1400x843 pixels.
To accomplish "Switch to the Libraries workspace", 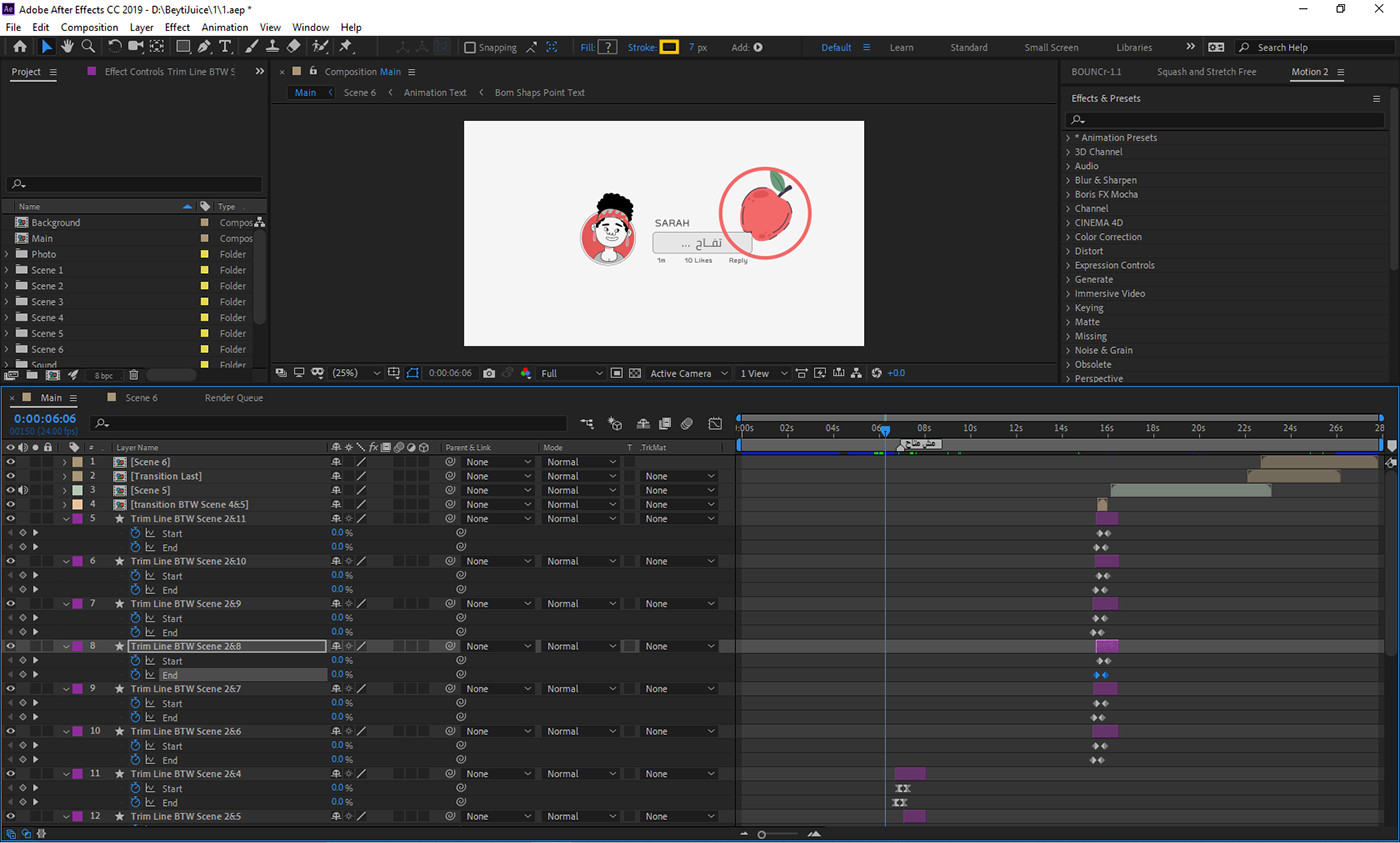I will click(x=1134, y=47).
